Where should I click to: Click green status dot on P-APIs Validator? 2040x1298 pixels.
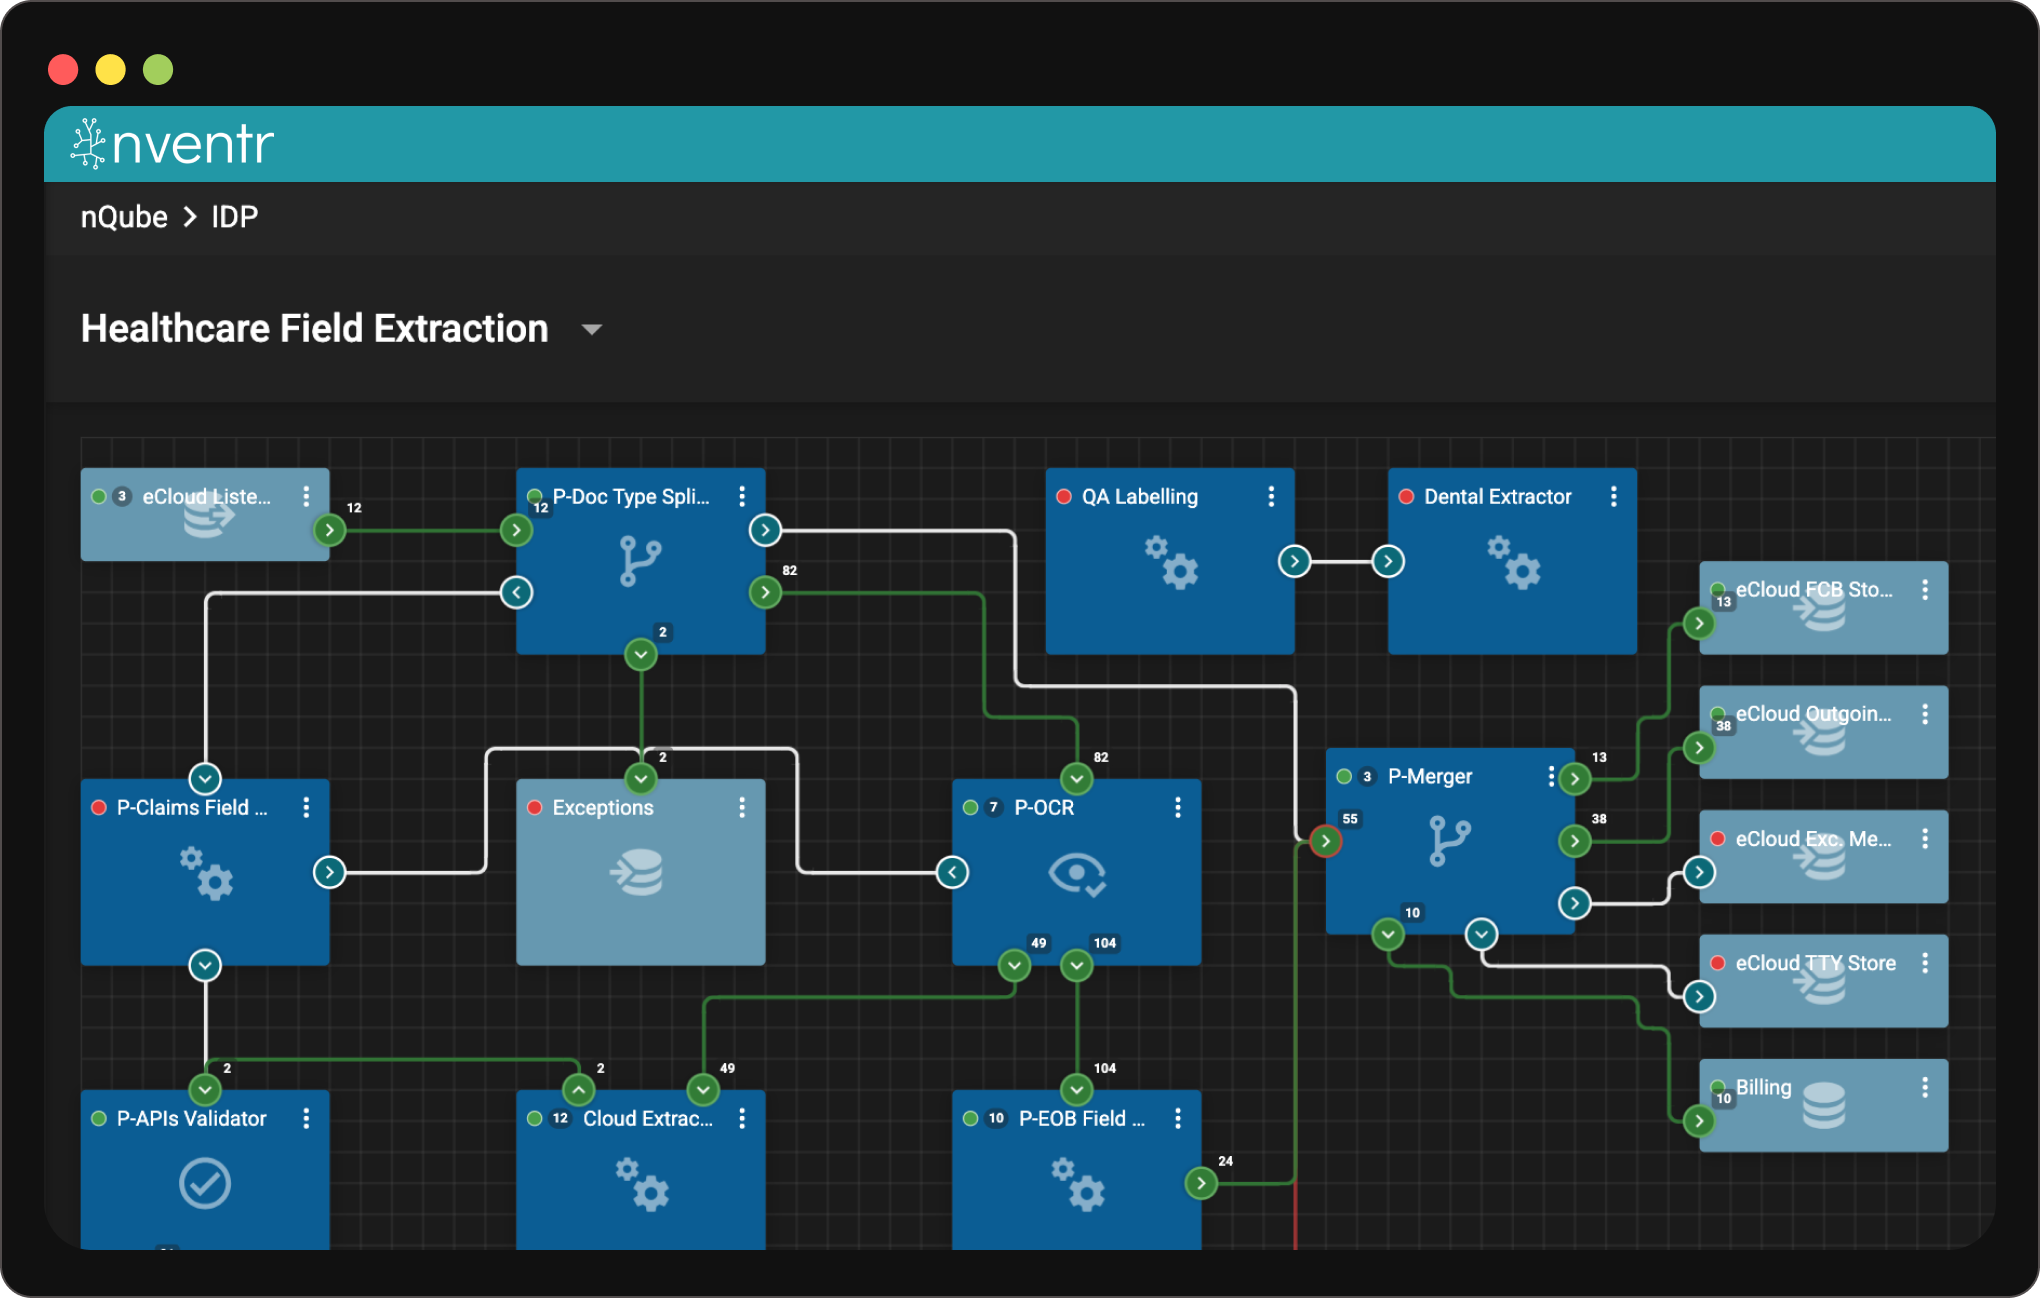(x=99, y=1118)
